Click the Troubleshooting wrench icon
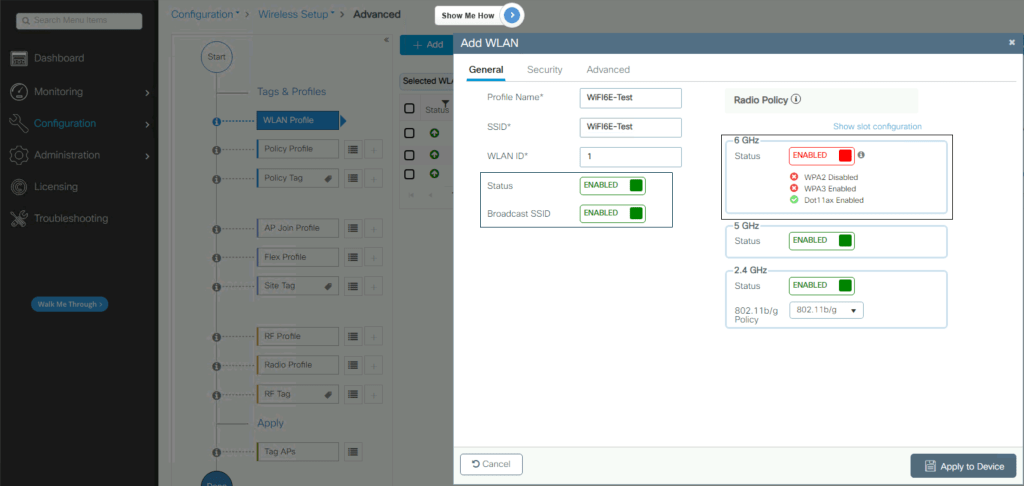This screenshot has height=486, width=1024. (x=19, y=218)
